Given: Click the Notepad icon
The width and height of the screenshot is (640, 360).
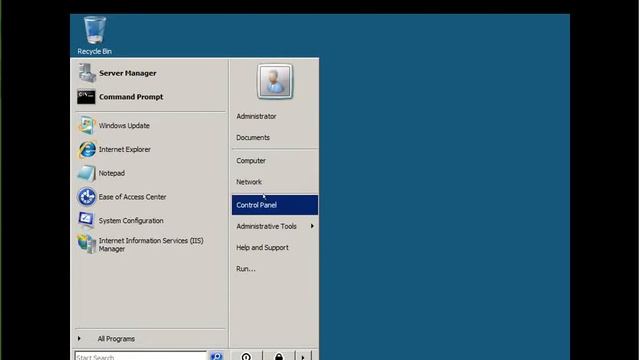Looking at the screenshot, I should click(87, 173).
